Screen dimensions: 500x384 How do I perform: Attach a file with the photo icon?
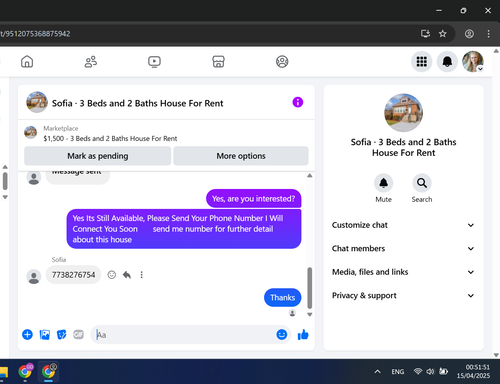(45, 334)
